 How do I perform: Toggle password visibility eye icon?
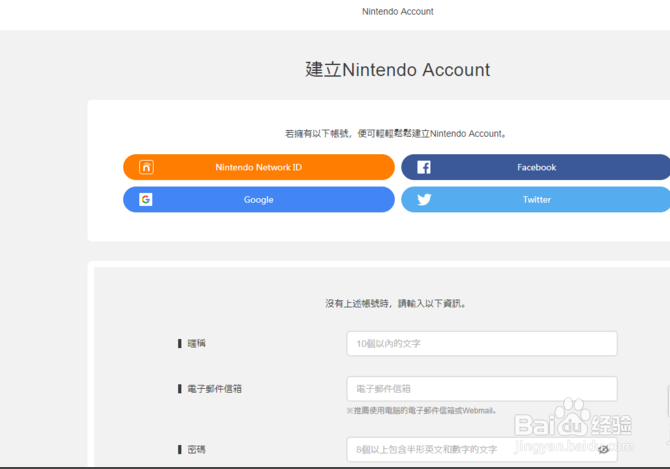click(x=603, y=449)
